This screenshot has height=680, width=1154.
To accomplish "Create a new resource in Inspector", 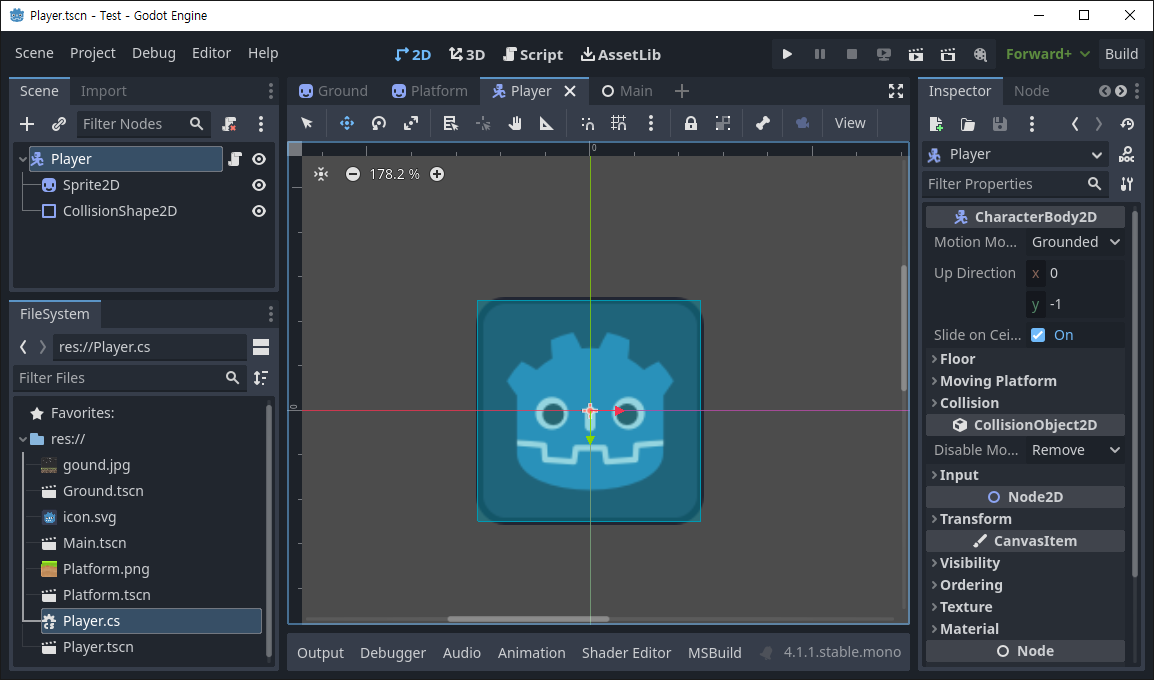I will pos(936,124).
